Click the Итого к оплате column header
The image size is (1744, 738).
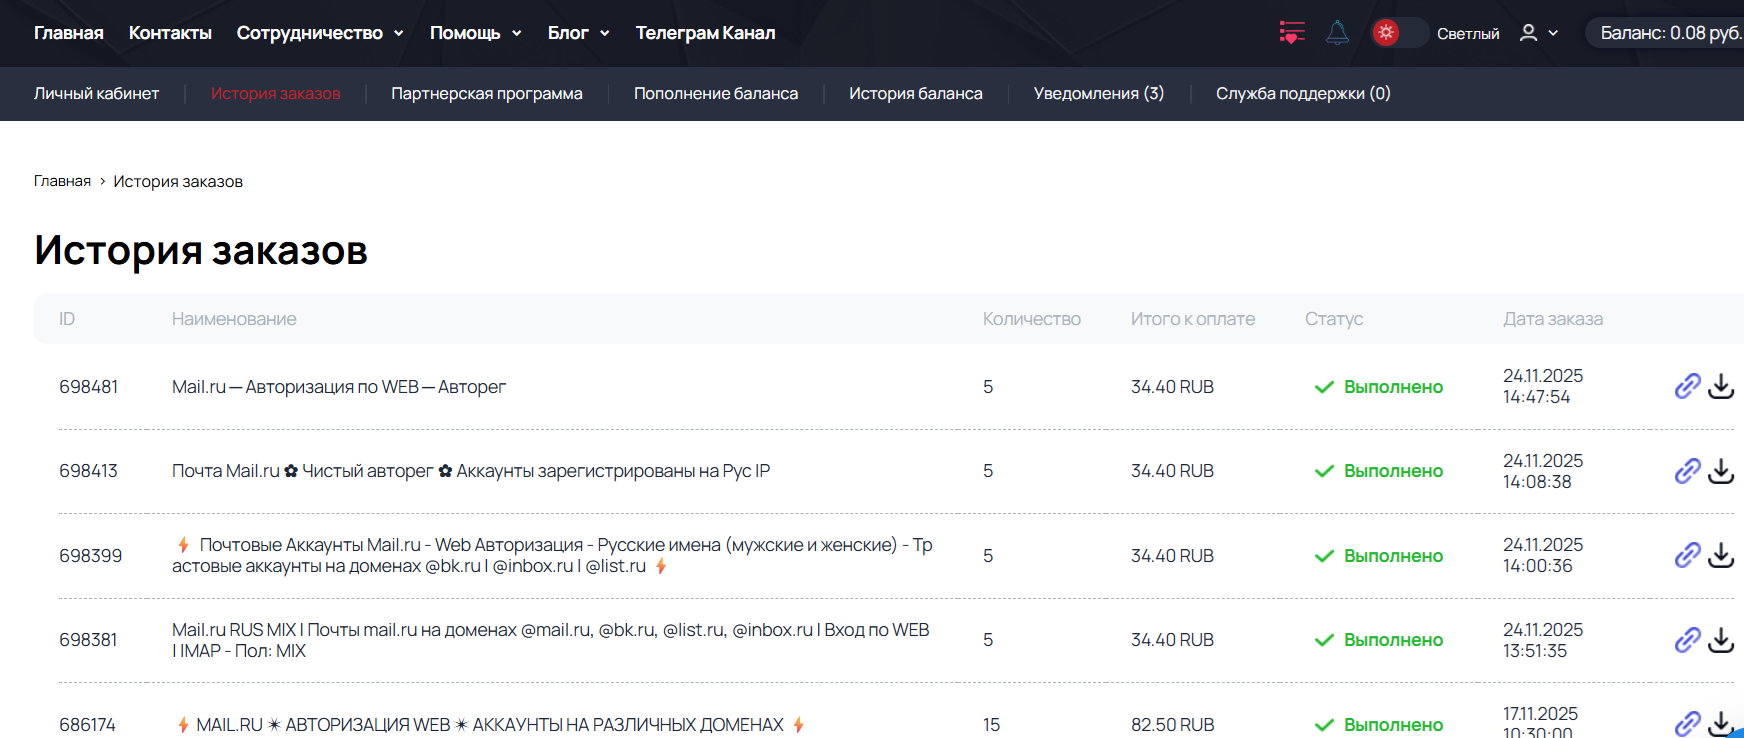coord(1193,319)
